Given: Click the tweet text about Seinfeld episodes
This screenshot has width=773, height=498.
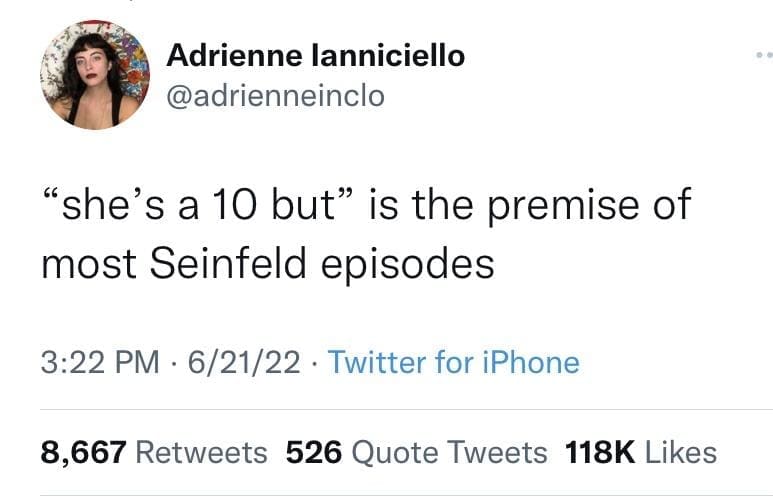Looking at the screenshot, I should (365, 235).
